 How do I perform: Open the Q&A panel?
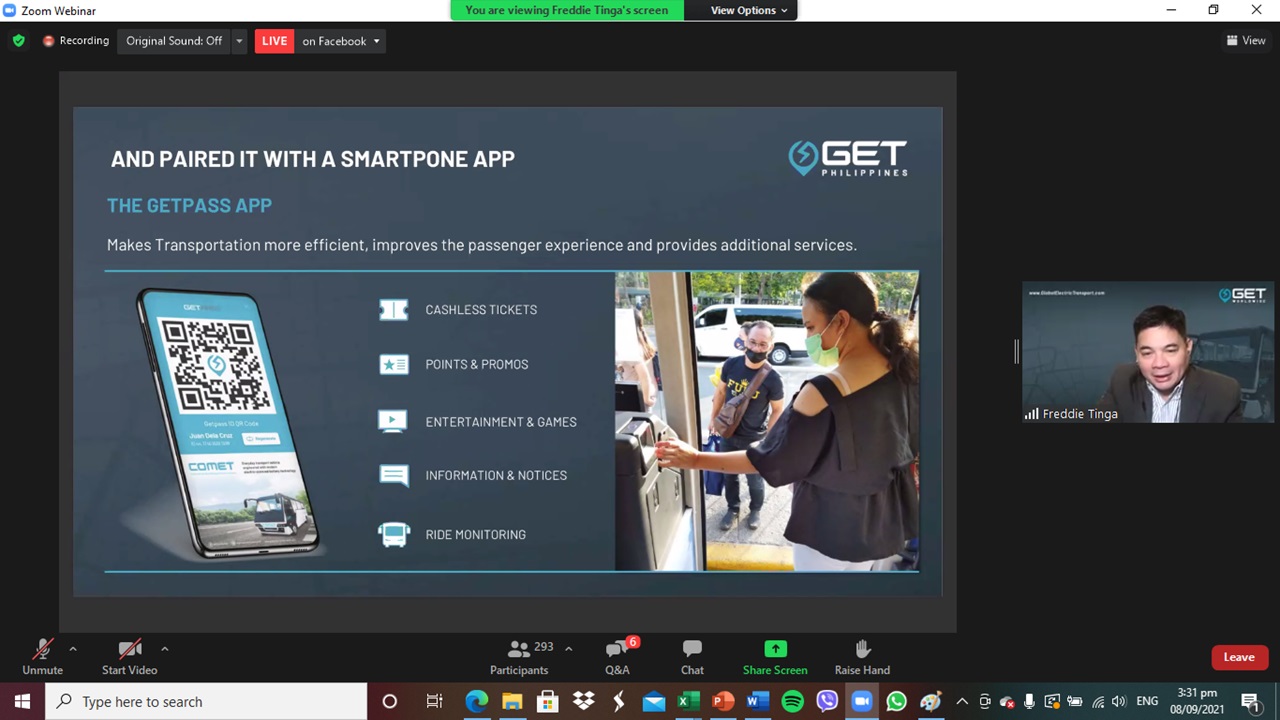617,658
